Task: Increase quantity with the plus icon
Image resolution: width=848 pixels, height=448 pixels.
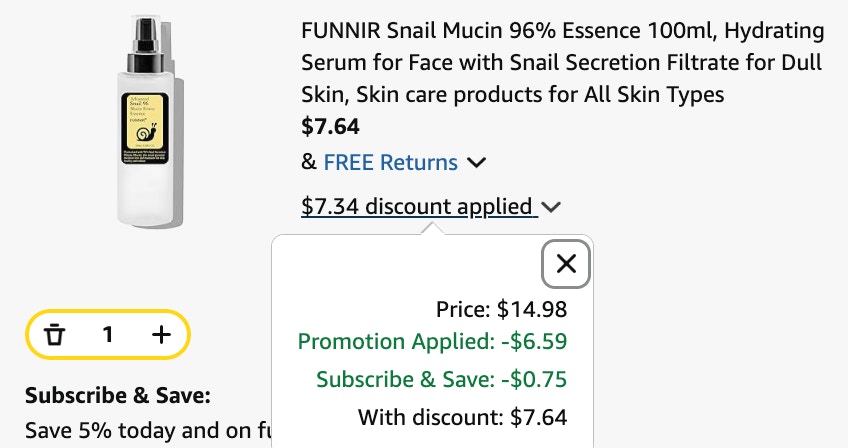Action: pyautogui.click(x=161, y=335)
